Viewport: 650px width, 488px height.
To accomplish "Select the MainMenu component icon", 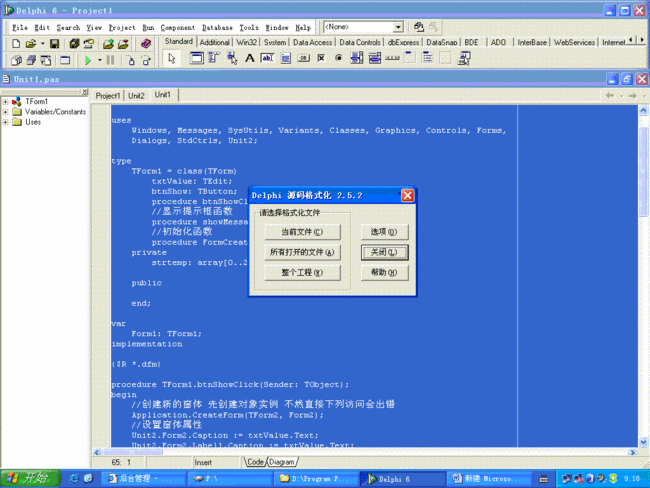I will [214, 58].
